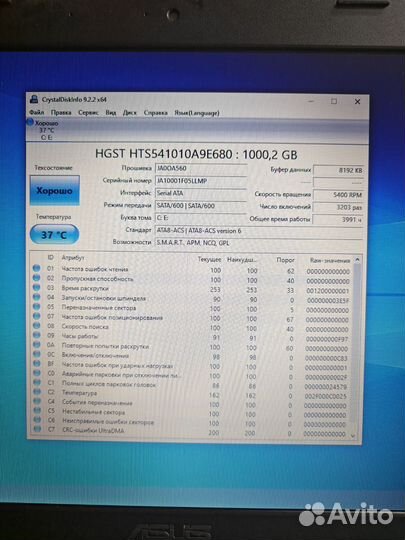Click the status icon for attribute 01
The width and height of the screenshot is (405, 540).
click(x=37, y=268)
